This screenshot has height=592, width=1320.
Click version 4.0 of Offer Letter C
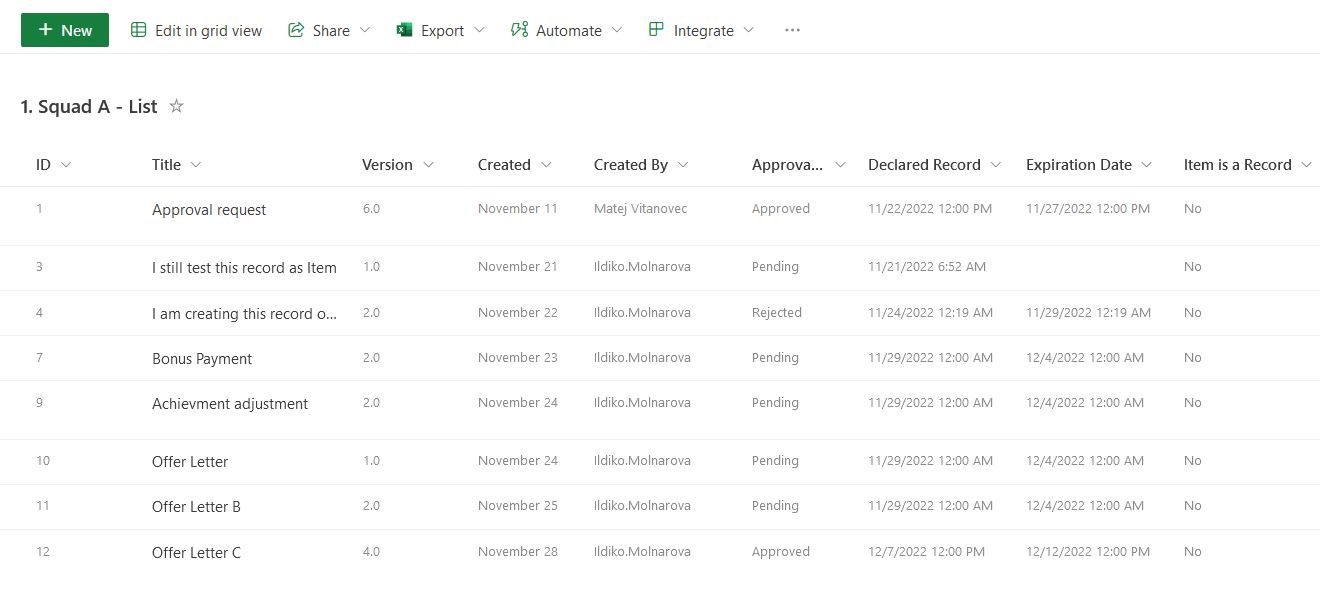[x=371, y=552]
